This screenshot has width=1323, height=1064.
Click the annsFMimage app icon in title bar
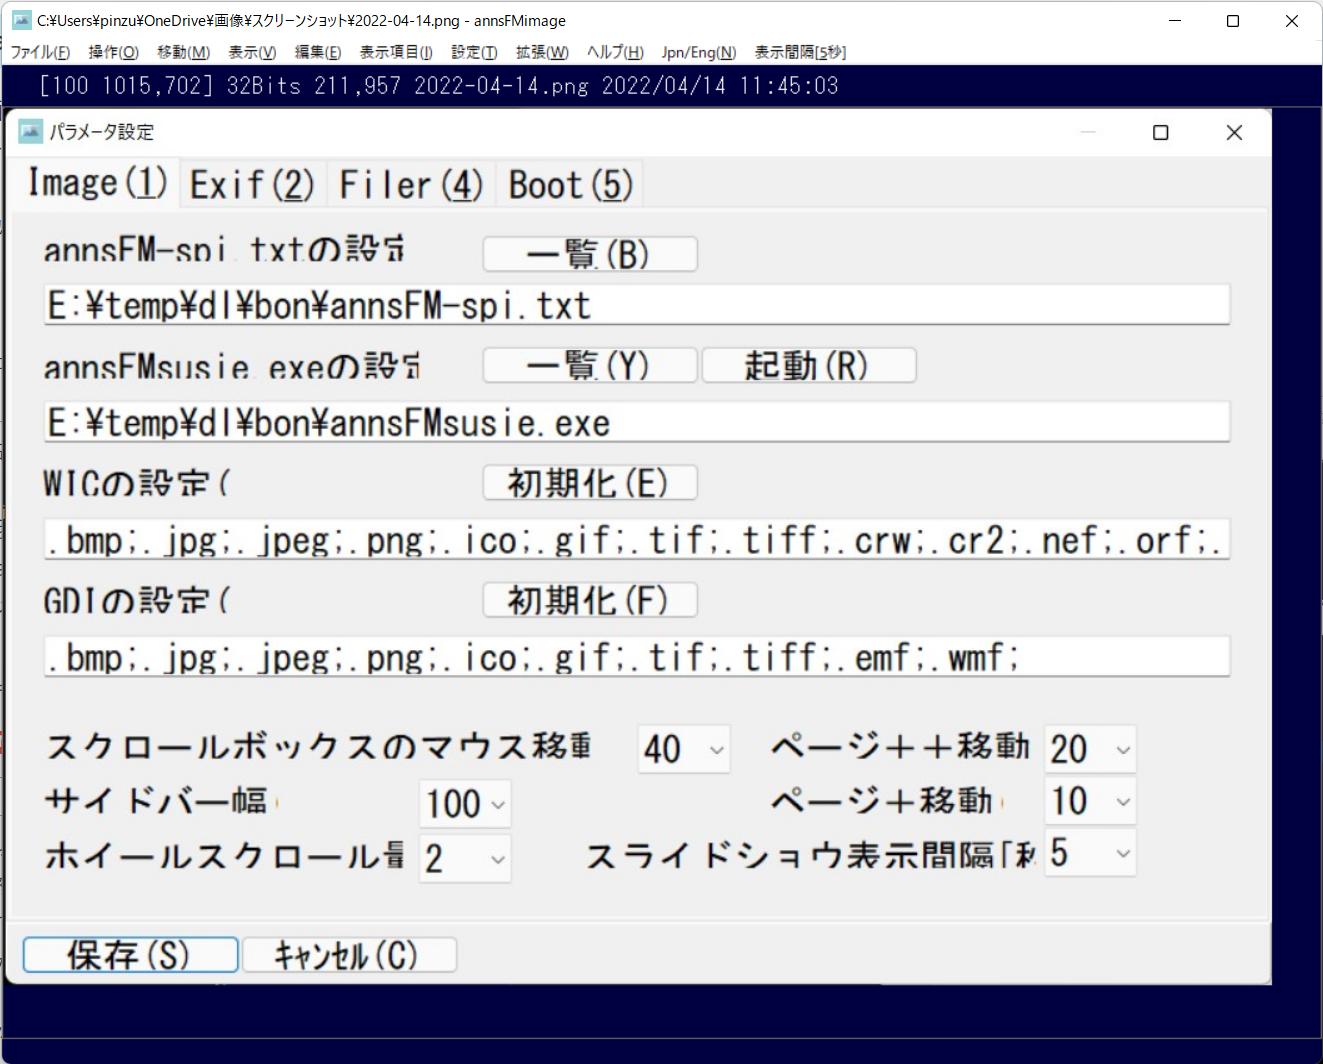(21, 20)
